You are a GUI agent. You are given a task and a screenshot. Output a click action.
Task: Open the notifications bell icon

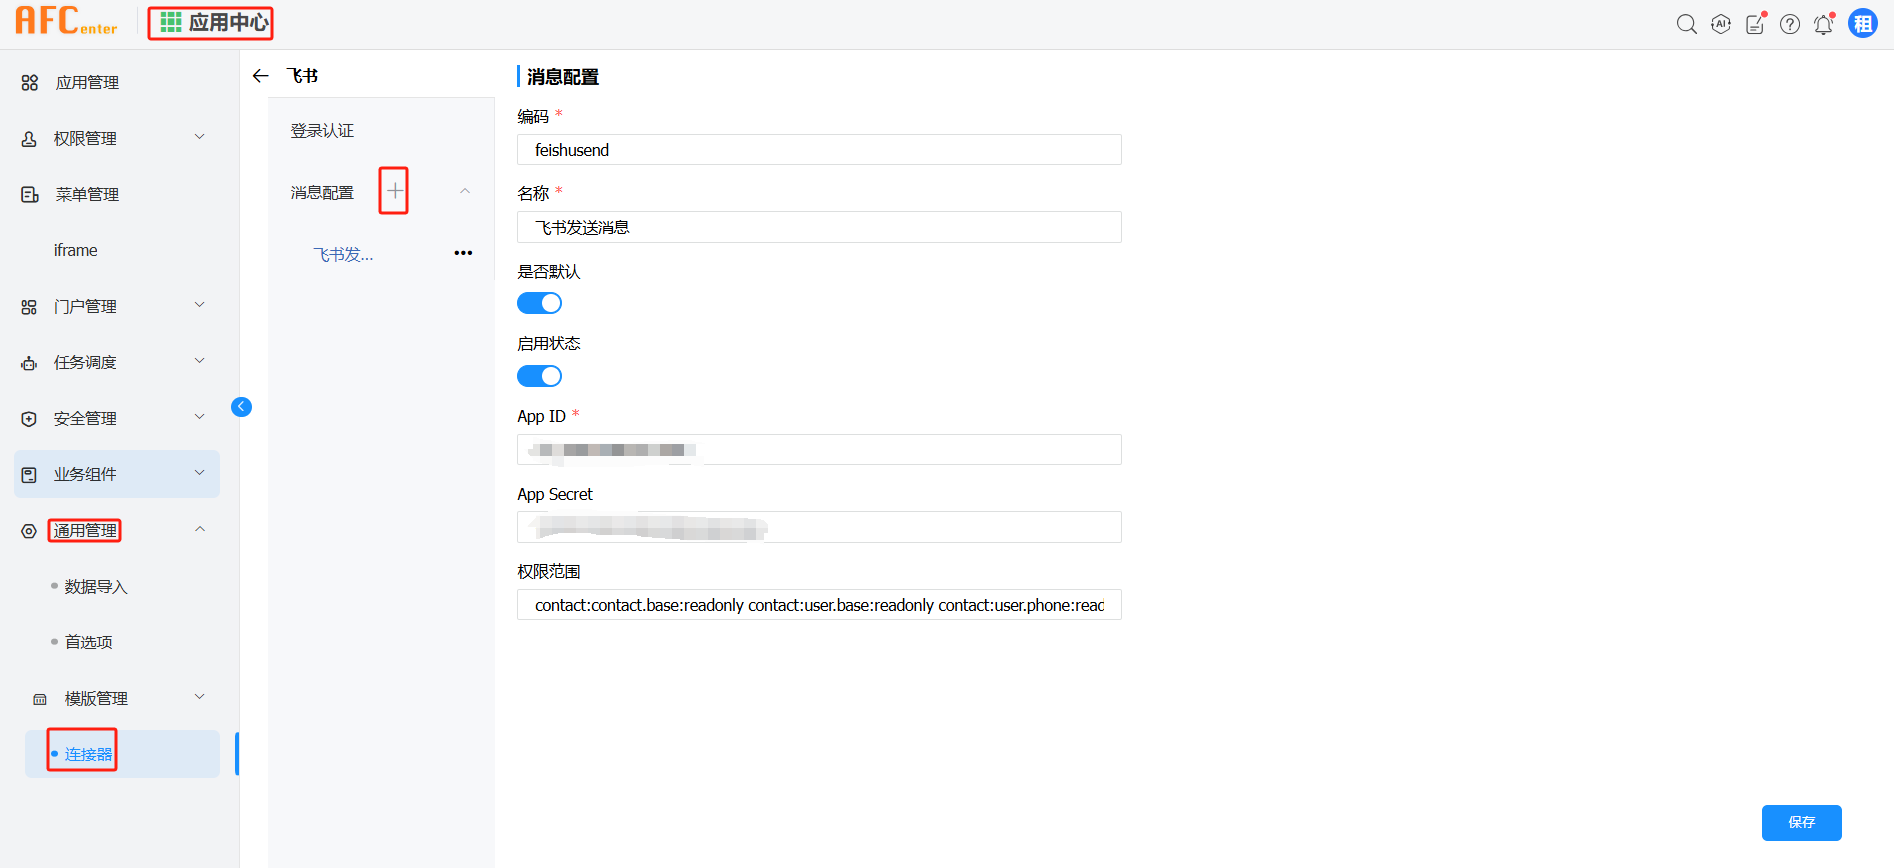coord(1824,25)
